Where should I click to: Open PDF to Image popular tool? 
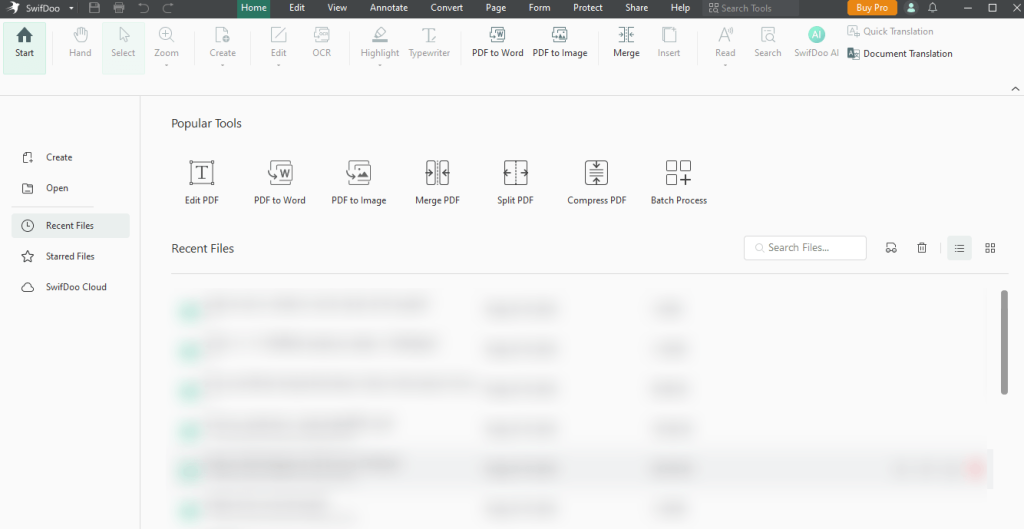(x=359, y=183)
